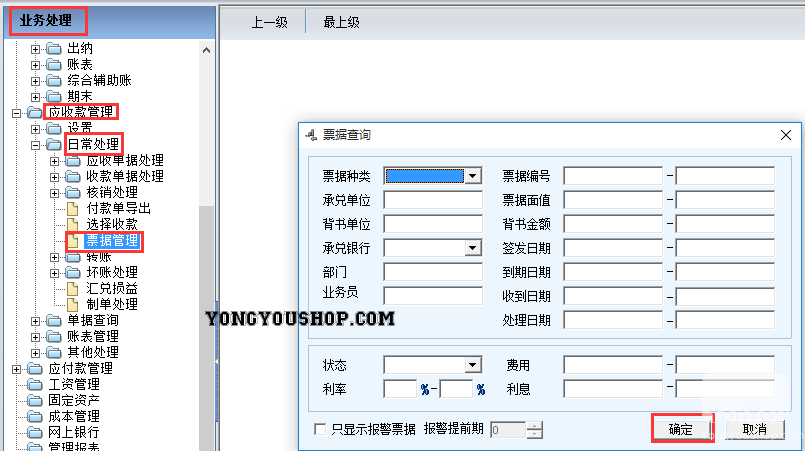Screen dimensions: 805x451
Task: Click the 核销处理 folder icon
Action: click(x=73, y=193)
